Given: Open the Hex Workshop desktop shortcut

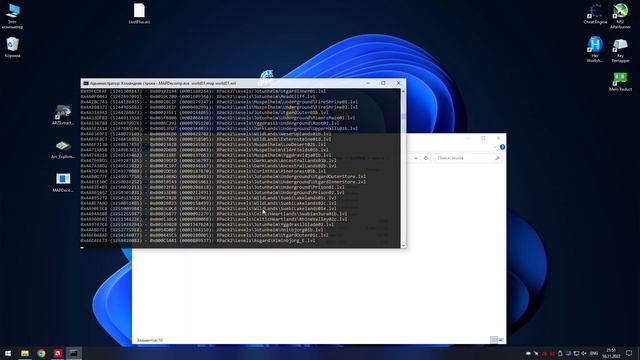Looking at the screenshot, I should 595,49.
